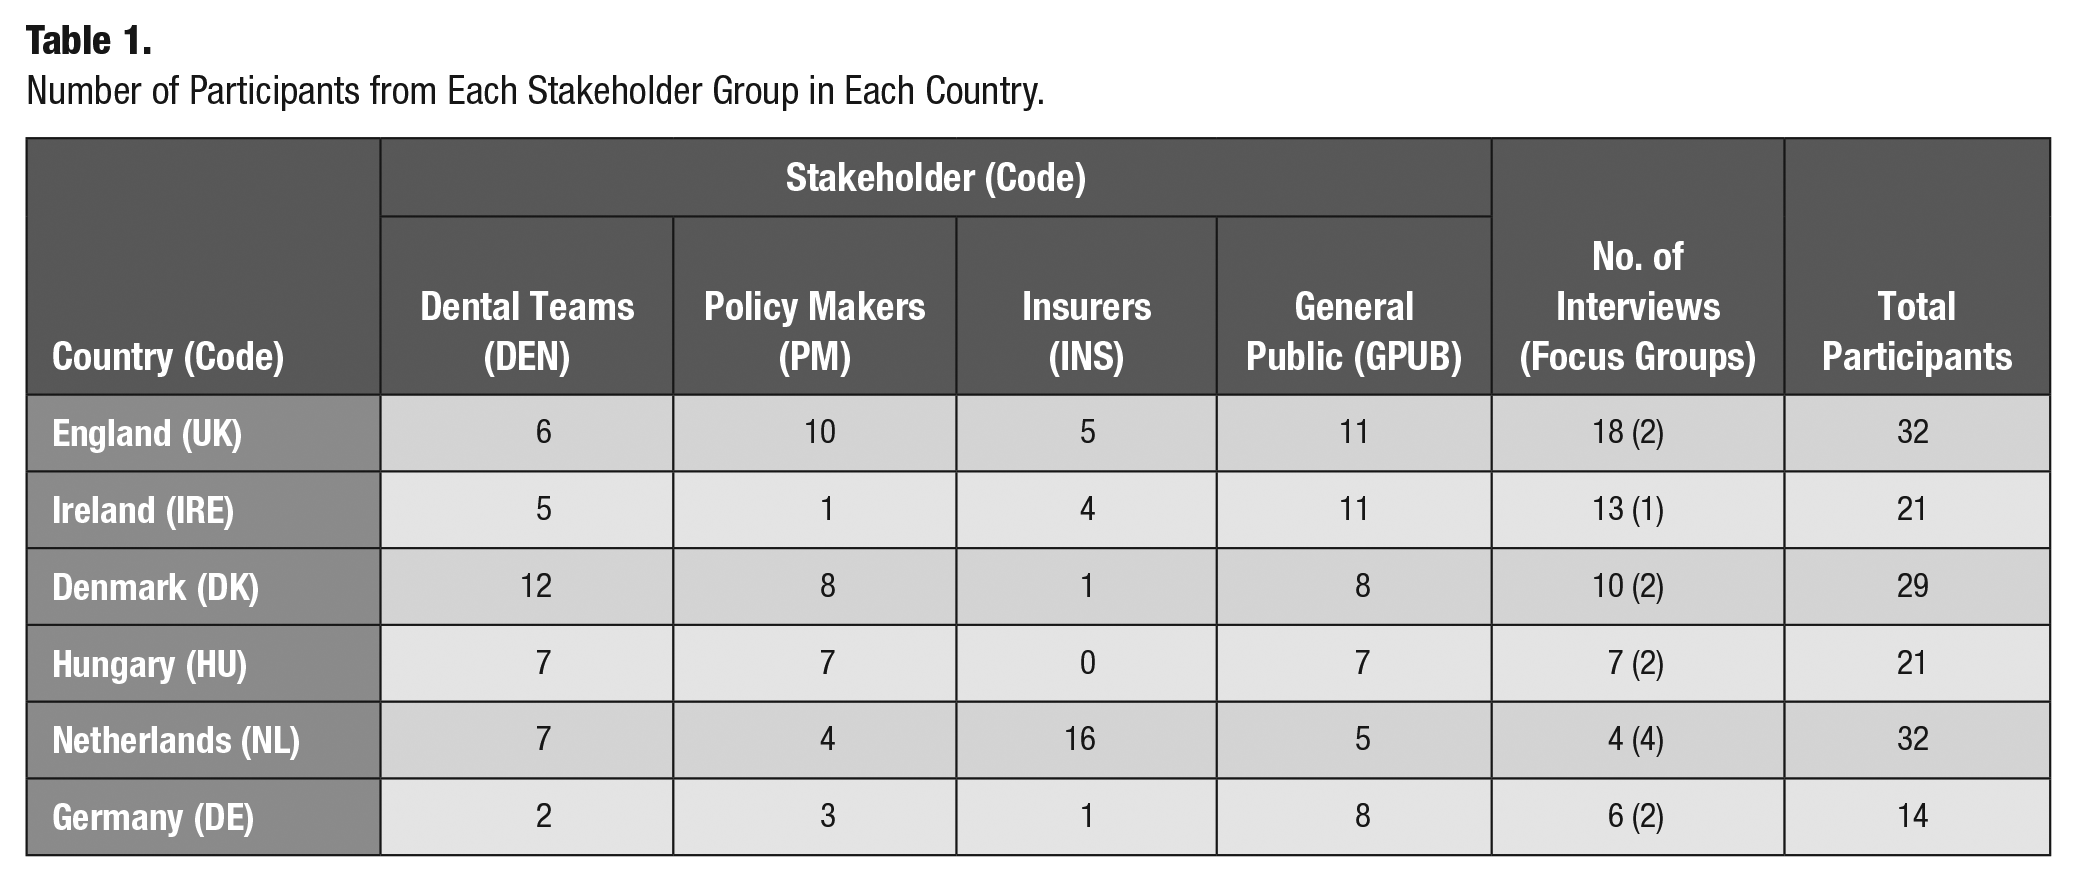Select the table caption text line
This screenshot has width=2077, height=882.
(x=535, y=91)
